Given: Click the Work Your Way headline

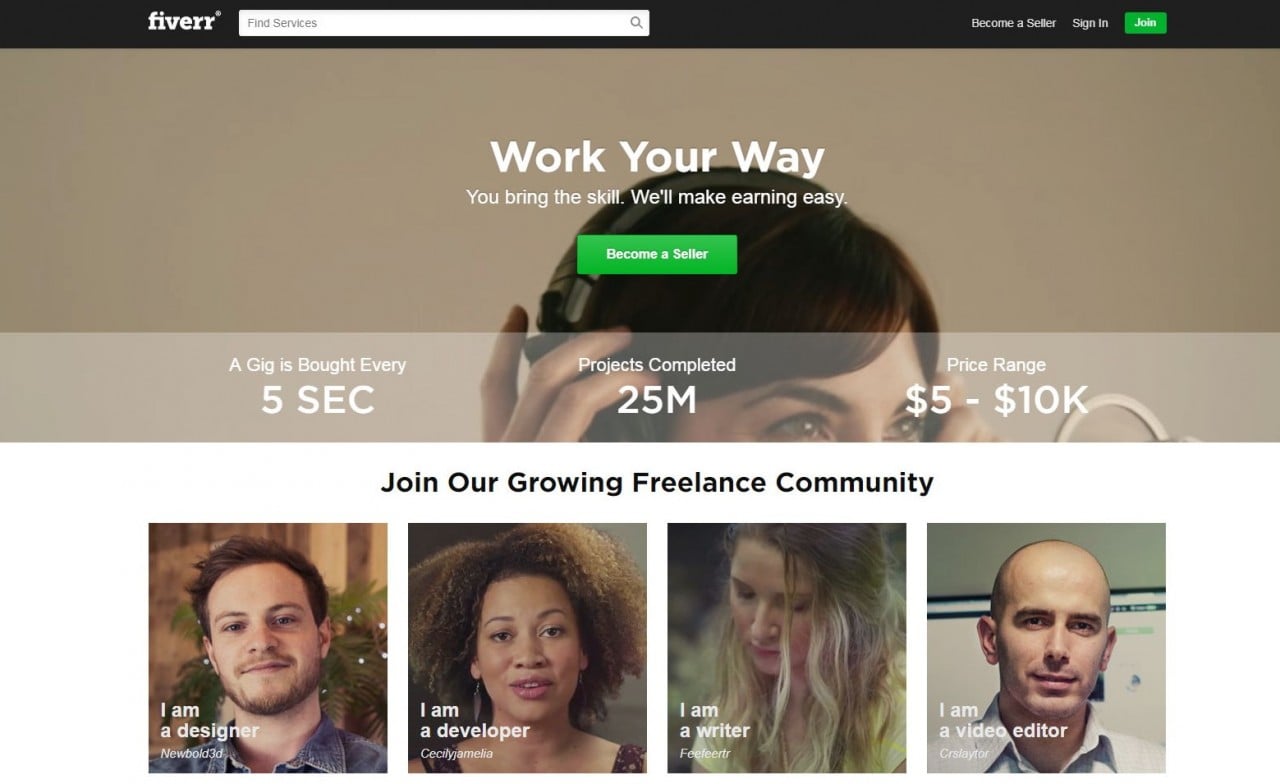Looking at the screenshot, I should 657,157.
